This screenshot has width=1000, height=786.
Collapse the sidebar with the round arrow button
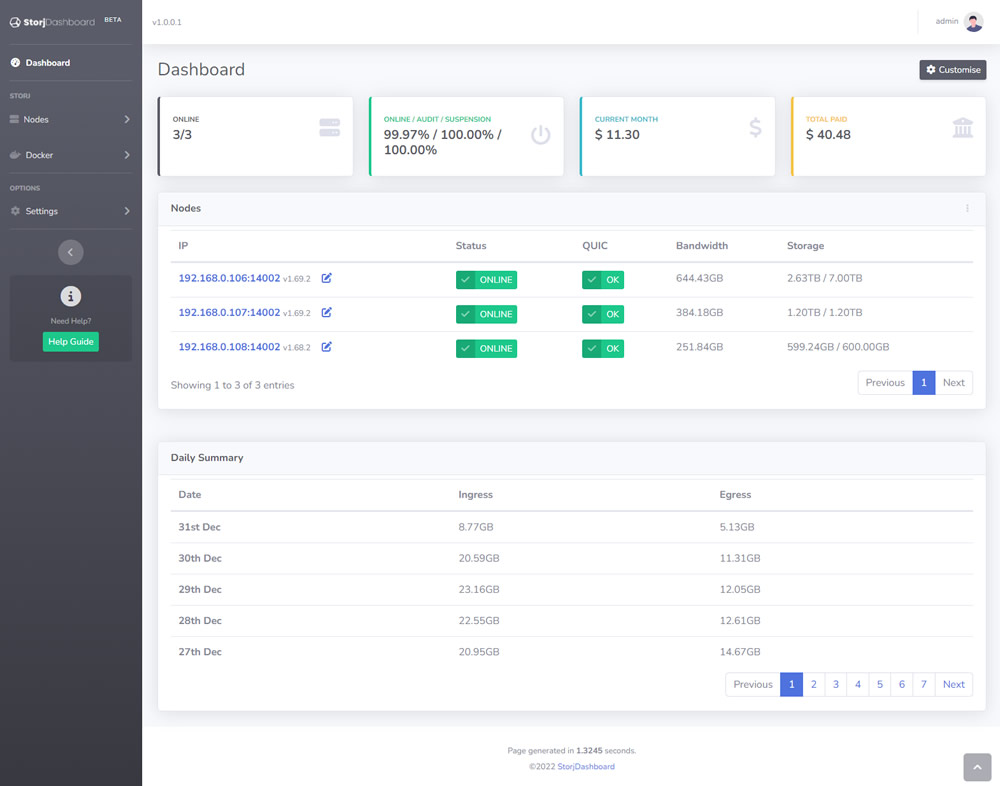70,252
